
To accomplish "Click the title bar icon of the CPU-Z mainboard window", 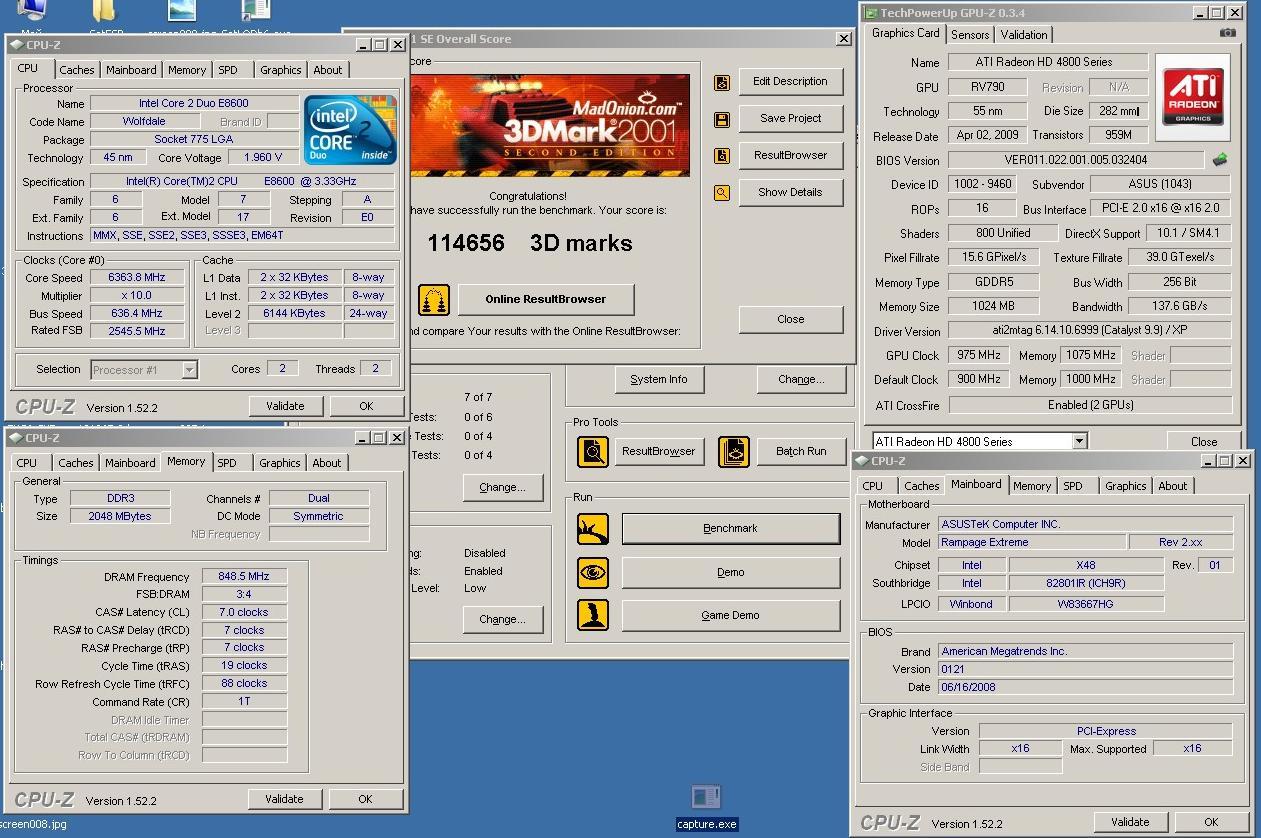I will click(861, 461).
